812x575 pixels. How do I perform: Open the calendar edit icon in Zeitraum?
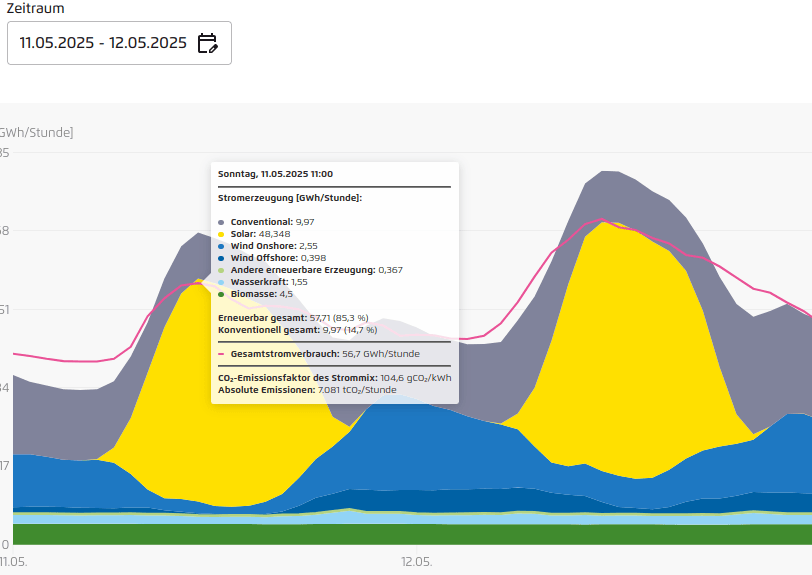(x=208, y=43)
